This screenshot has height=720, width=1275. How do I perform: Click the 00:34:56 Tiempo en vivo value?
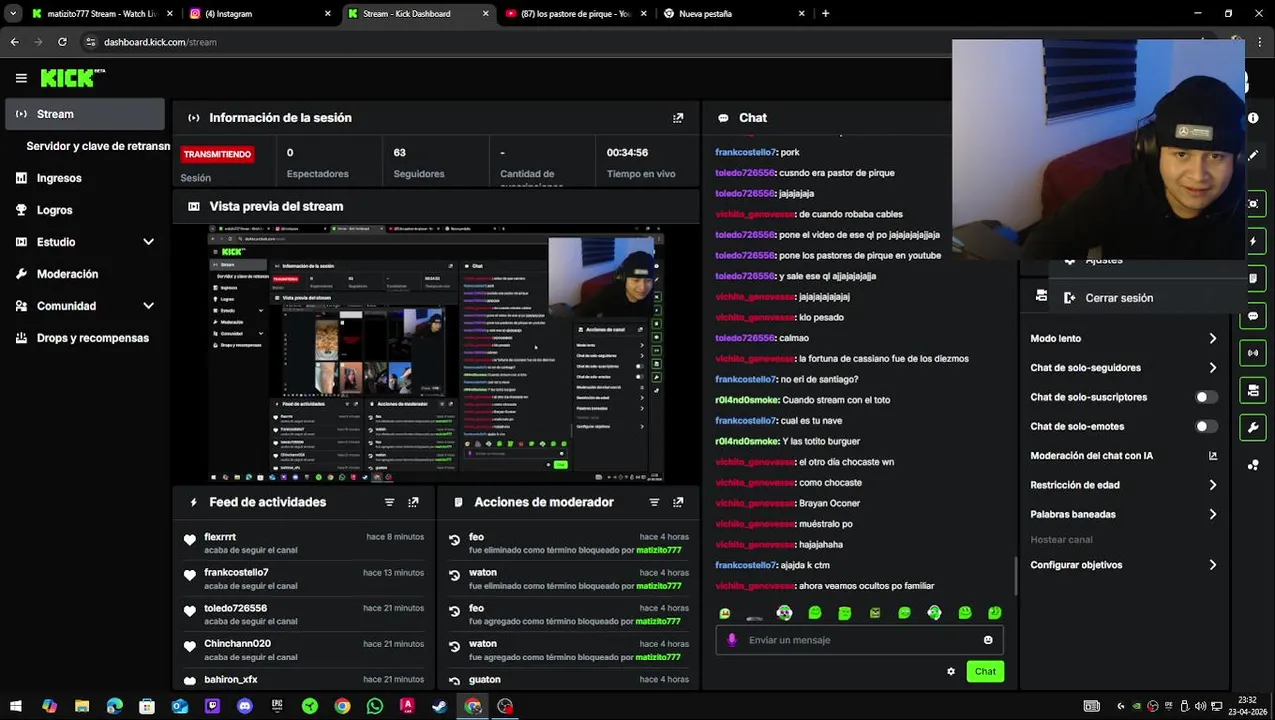[x=627, y=153]
